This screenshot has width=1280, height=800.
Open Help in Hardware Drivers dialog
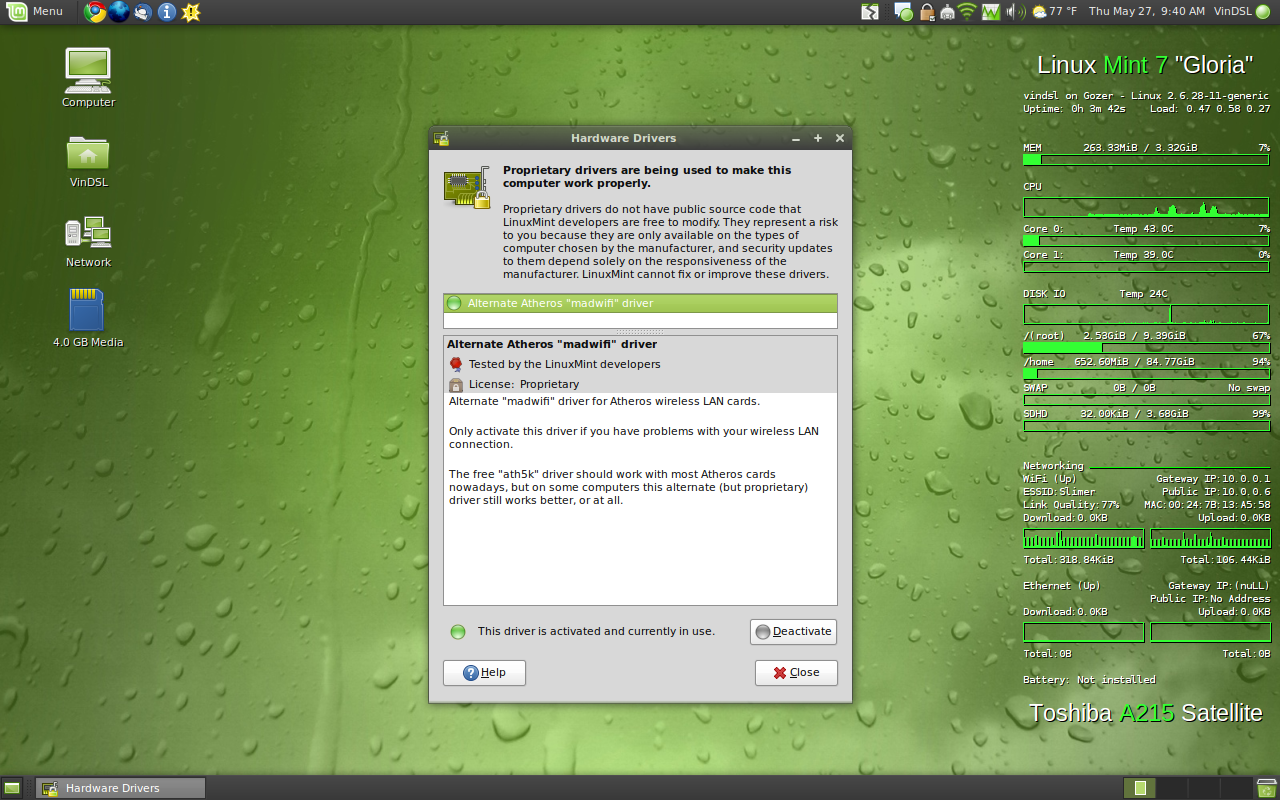click(x=484, y=672)
